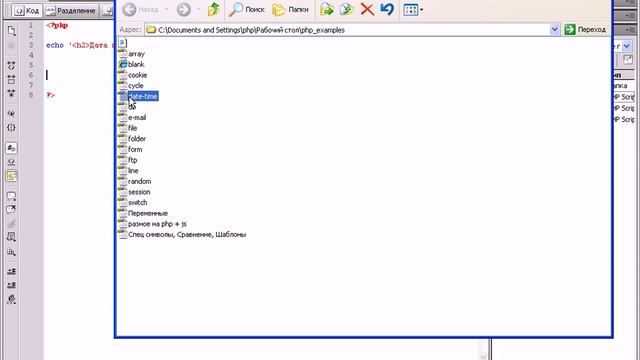Screen dimensions: 640x360
Task: Select the session folder
Action: coord(134,192)
